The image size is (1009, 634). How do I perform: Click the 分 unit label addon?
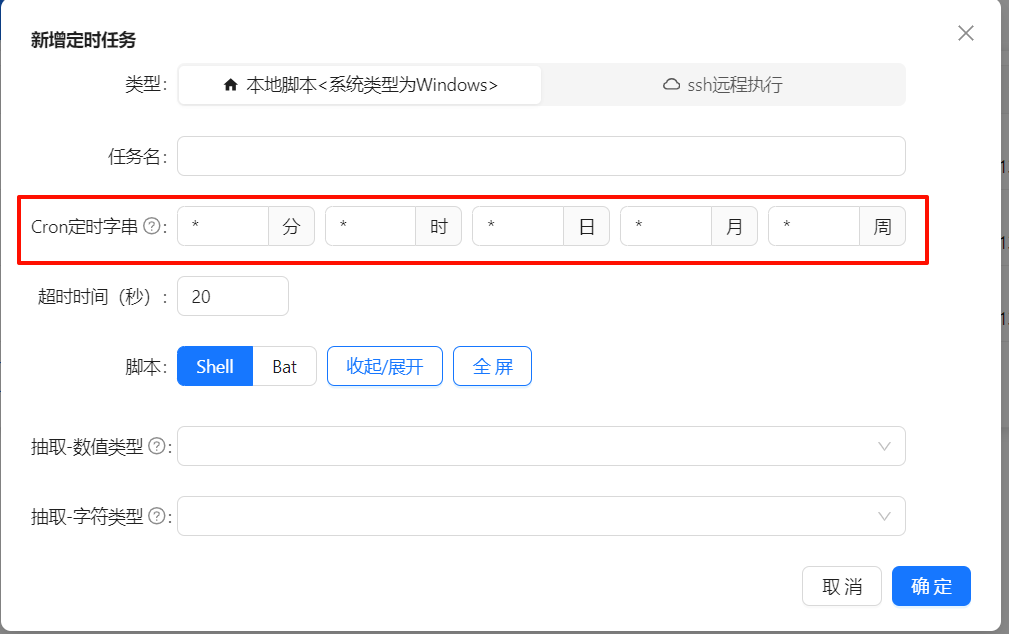(x=292, y=226)
